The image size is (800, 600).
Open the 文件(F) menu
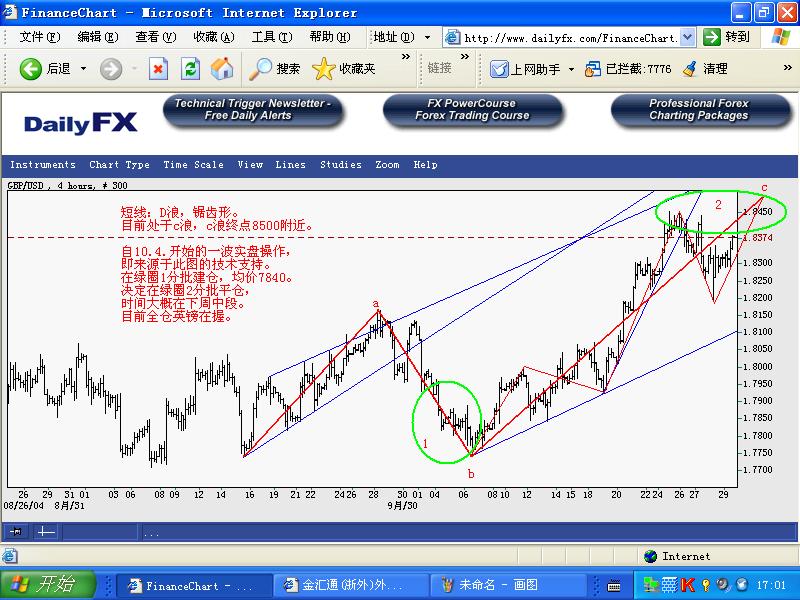pyautogui.click(x=39, y=37)
